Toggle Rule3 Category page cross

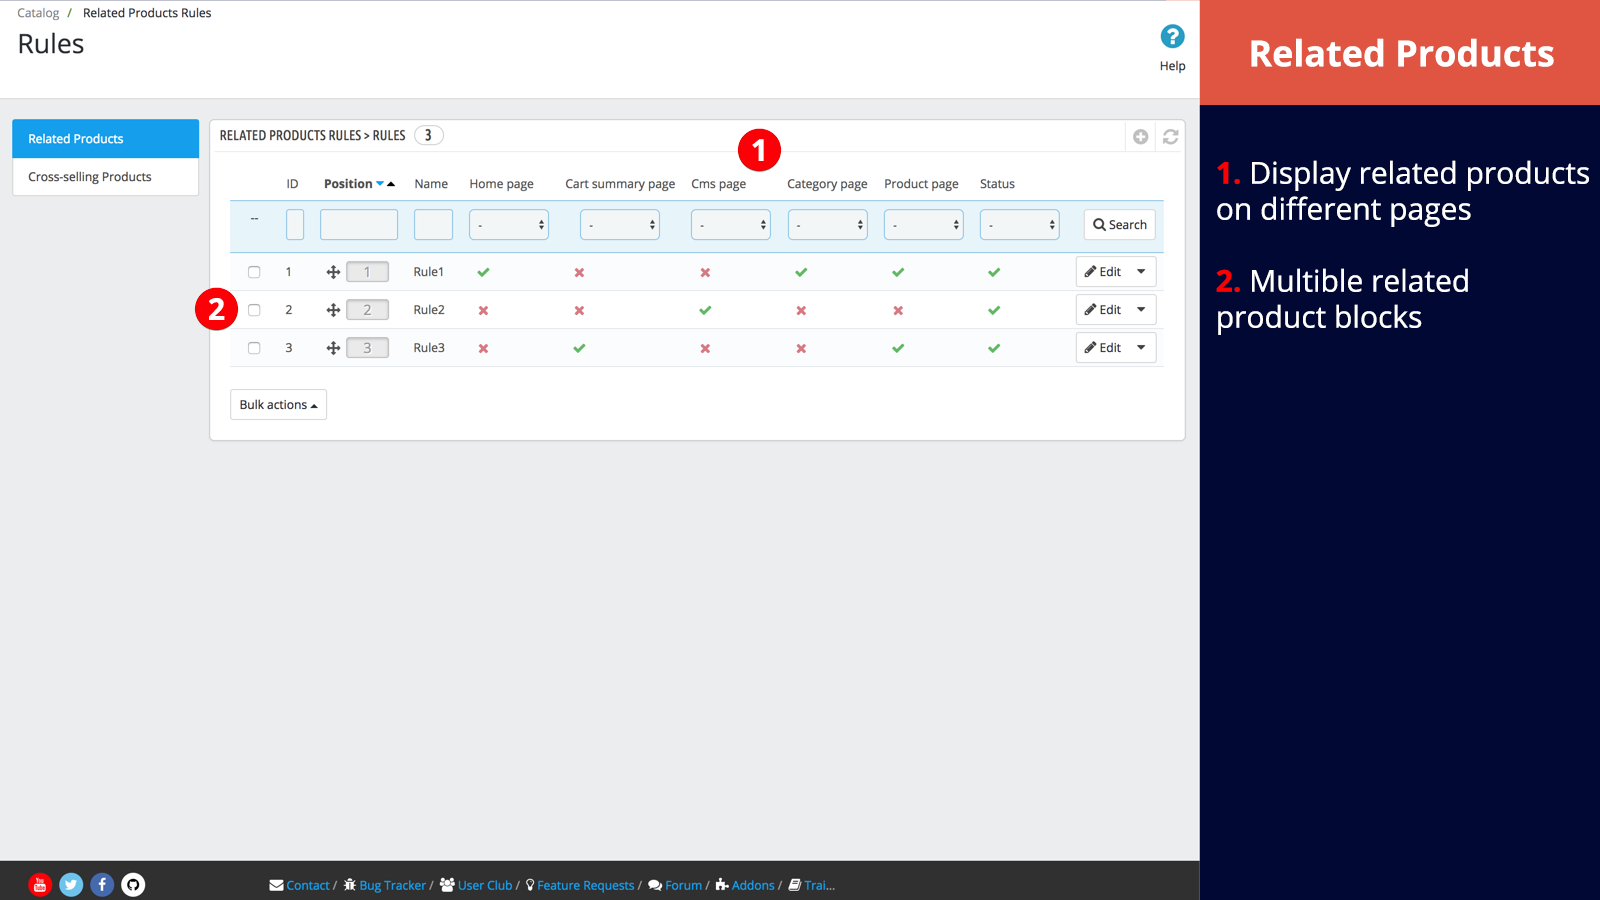(801, 348)
